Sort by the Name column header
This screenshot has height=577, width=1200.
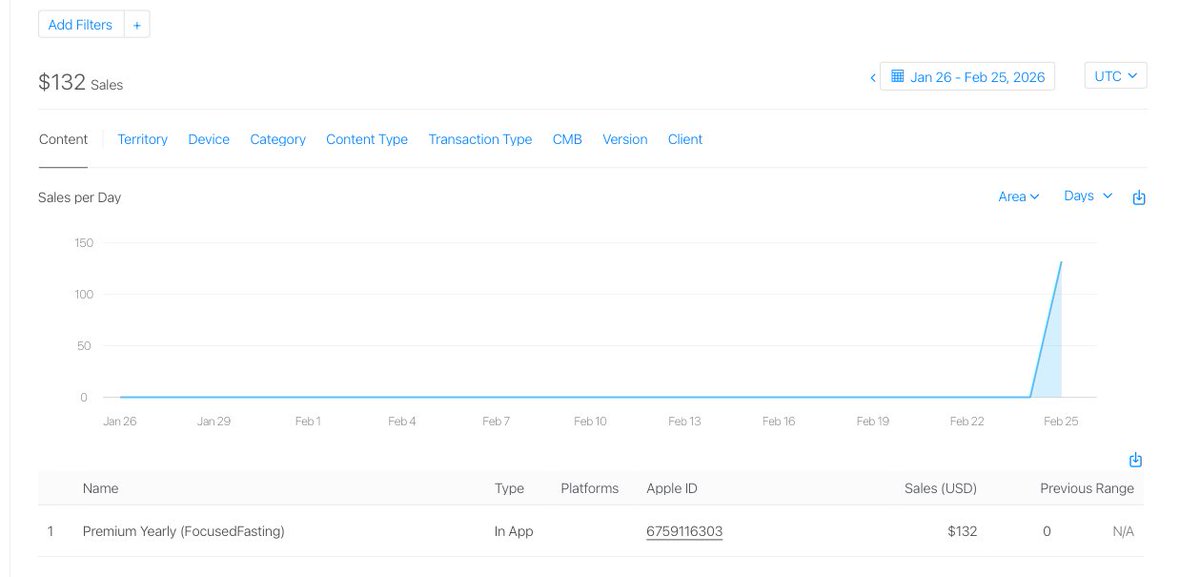coord(101,489)
